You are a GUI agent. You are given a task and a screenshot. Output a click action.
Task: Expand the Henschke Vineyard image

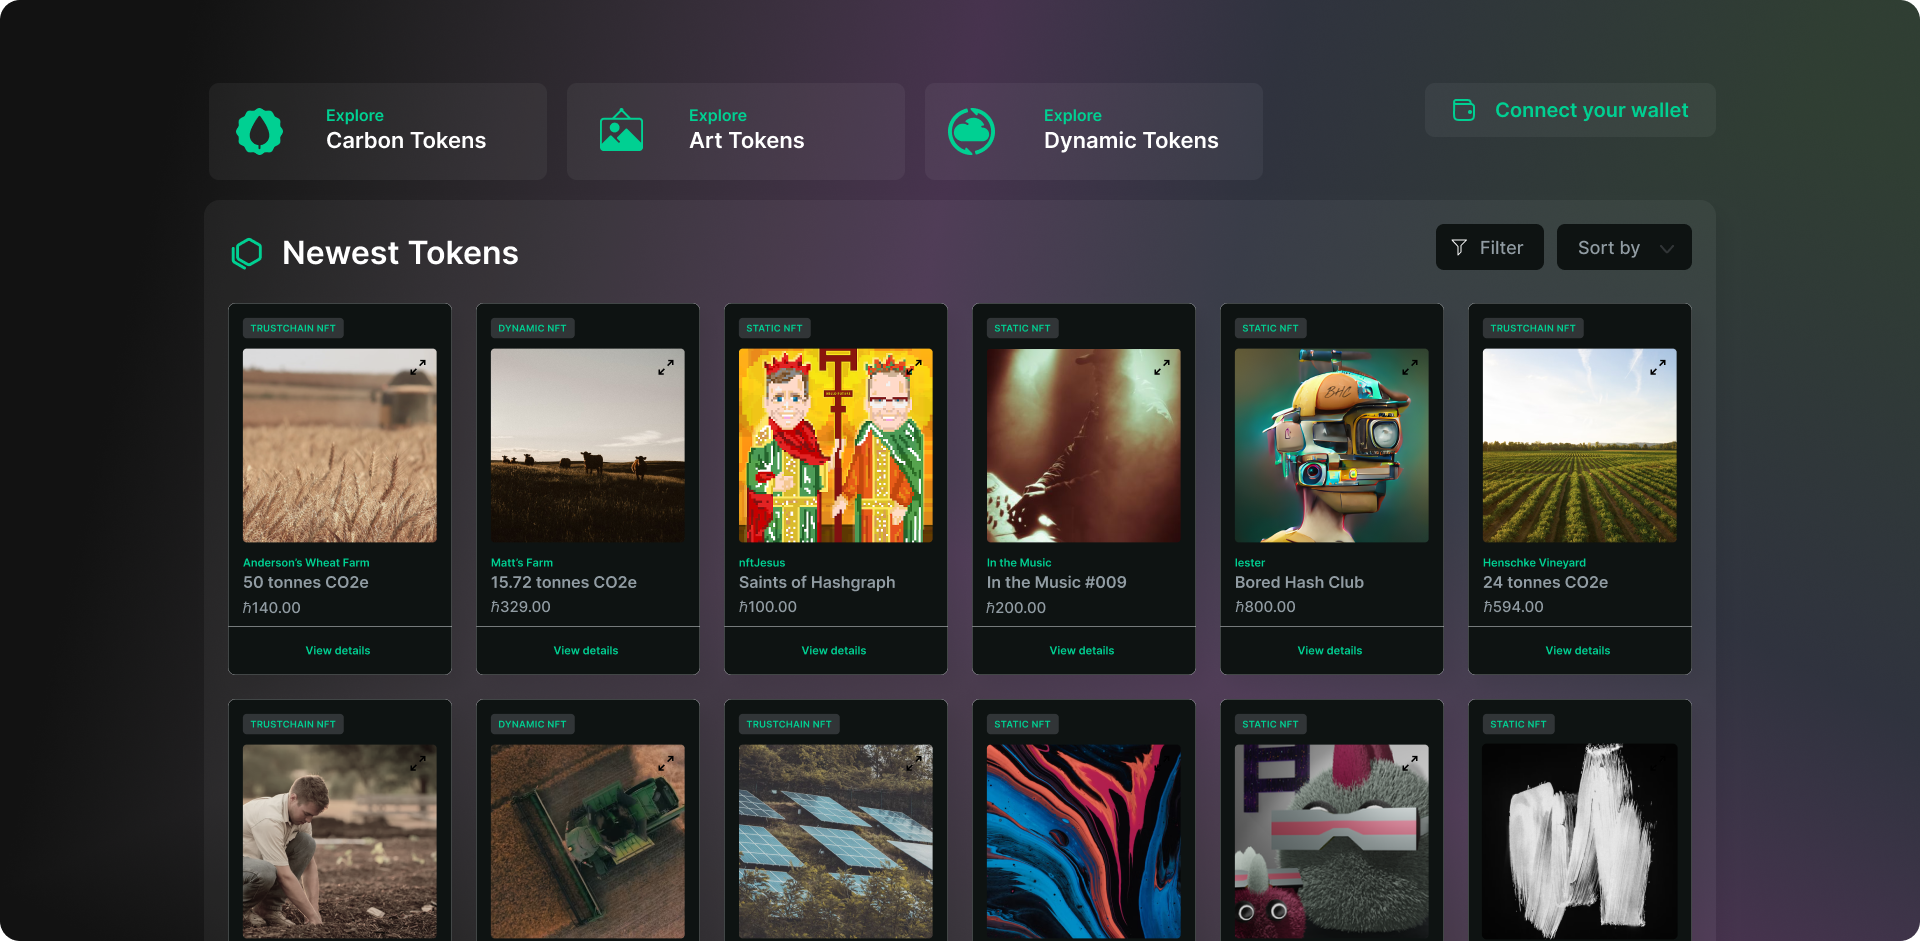click(x=1658, y=368)
